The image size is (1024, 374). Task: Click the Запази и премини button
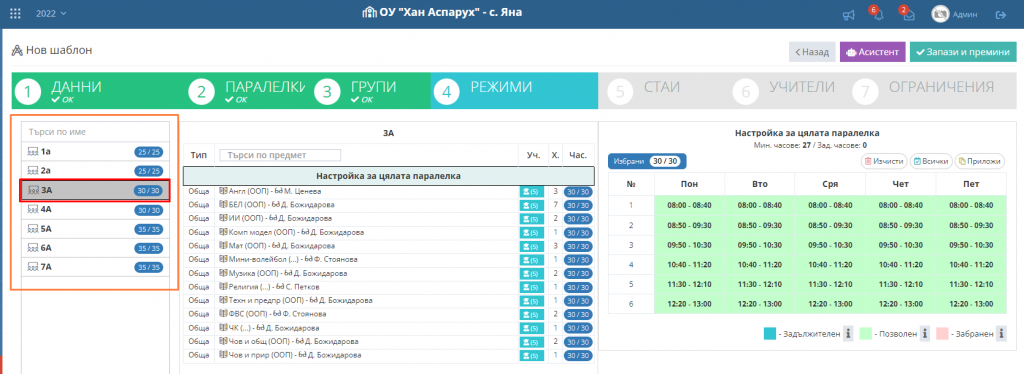click(x=963, y=52)
